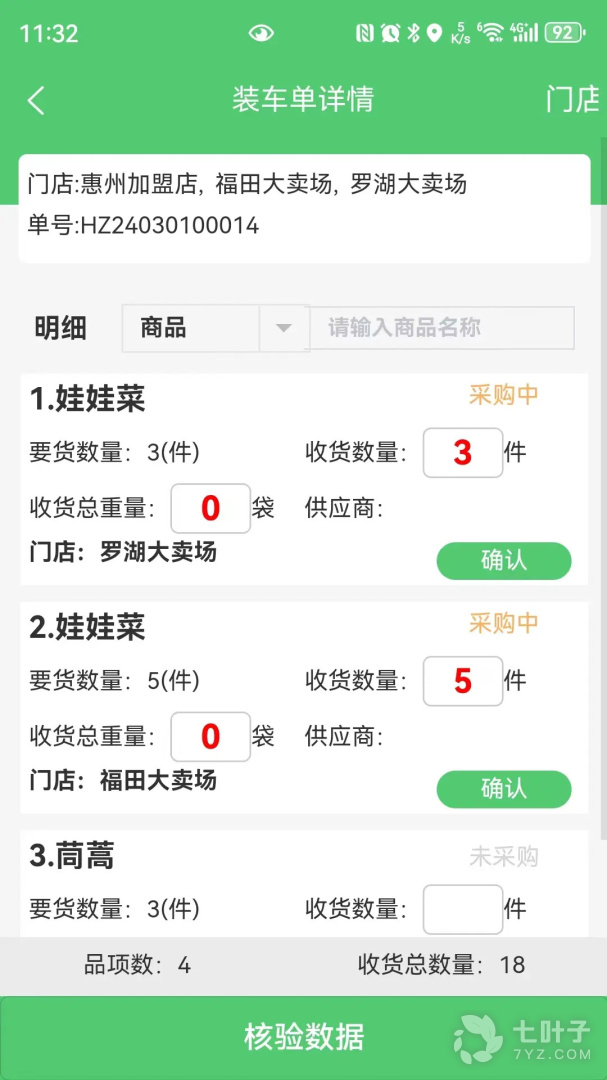The image size is (607, 1080).
Task: Edit 收货数量 field showing 3
Action: (463, 453)
